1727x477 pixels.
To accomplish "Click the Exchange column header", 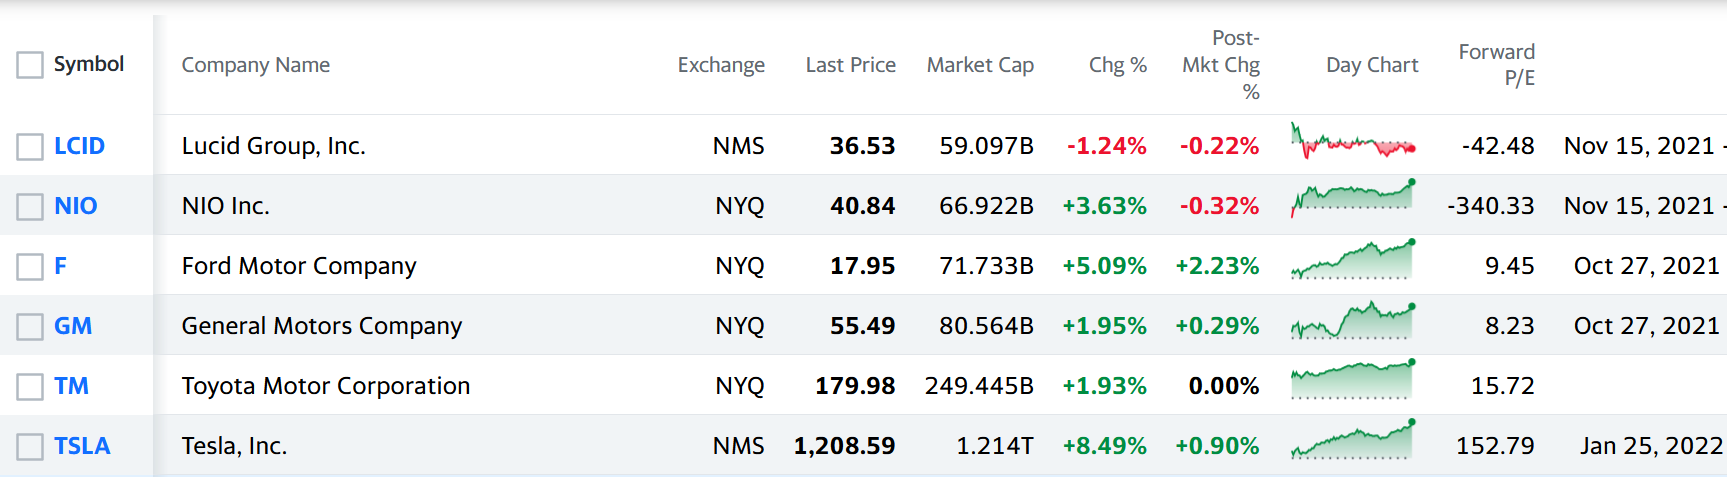I will point(721,65).
